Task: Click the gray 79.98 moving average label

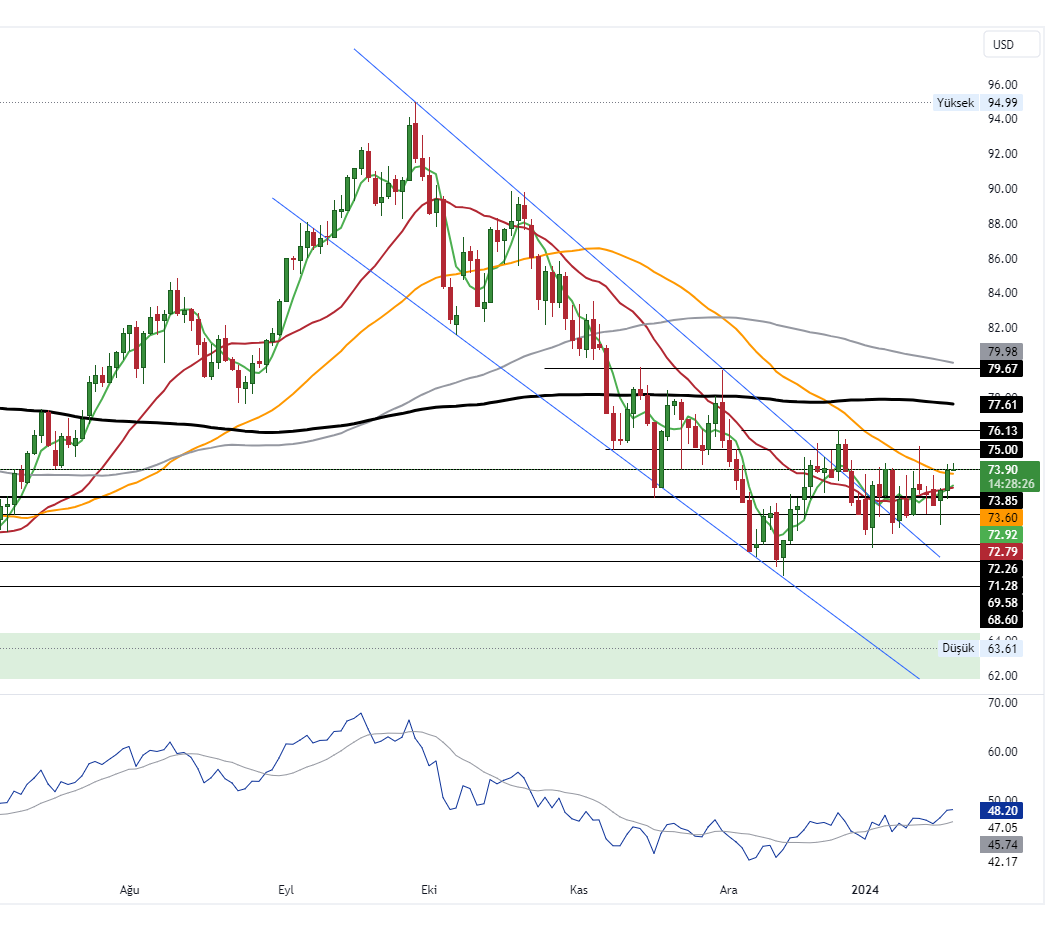Action: [x=1003, y=351]
